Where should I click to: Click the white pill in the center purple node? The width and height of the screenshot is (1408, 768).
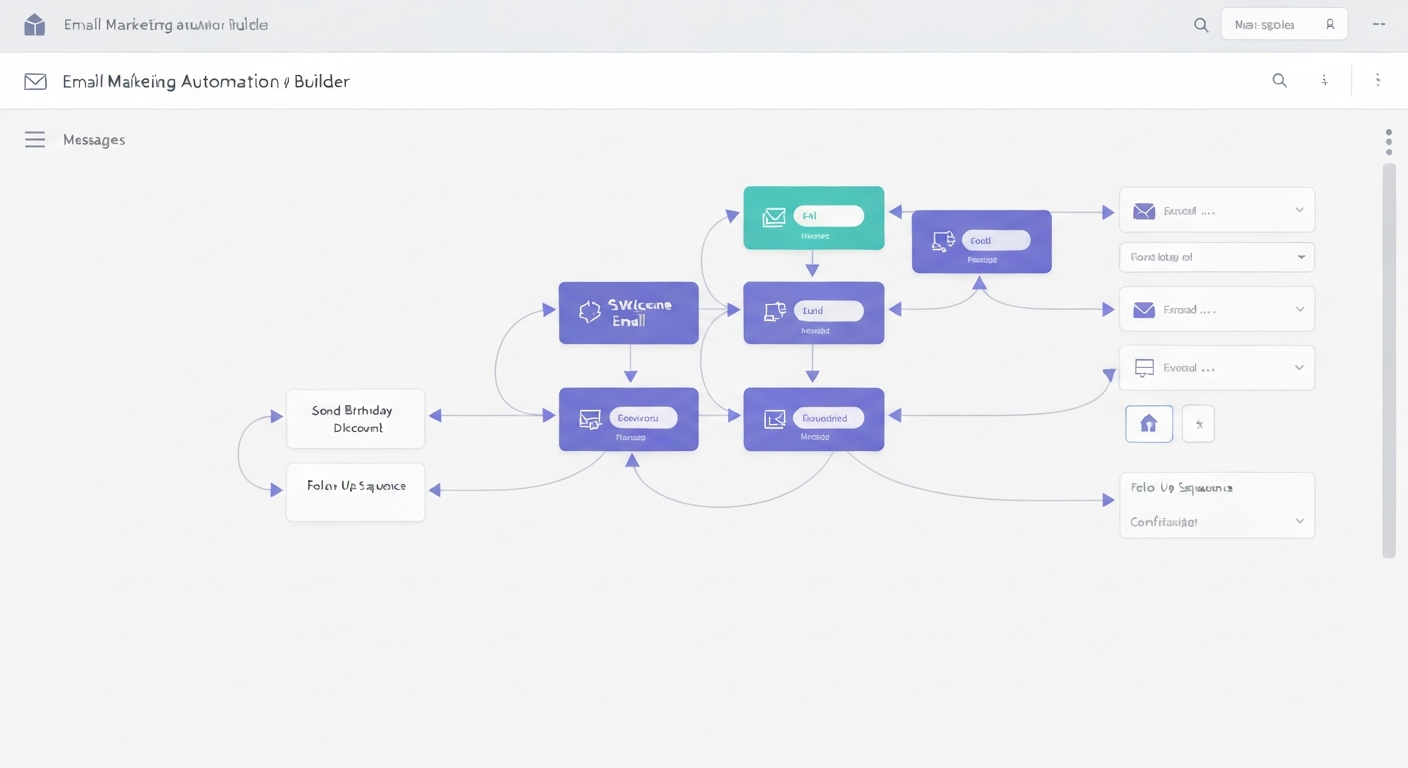tap(828, 311)
